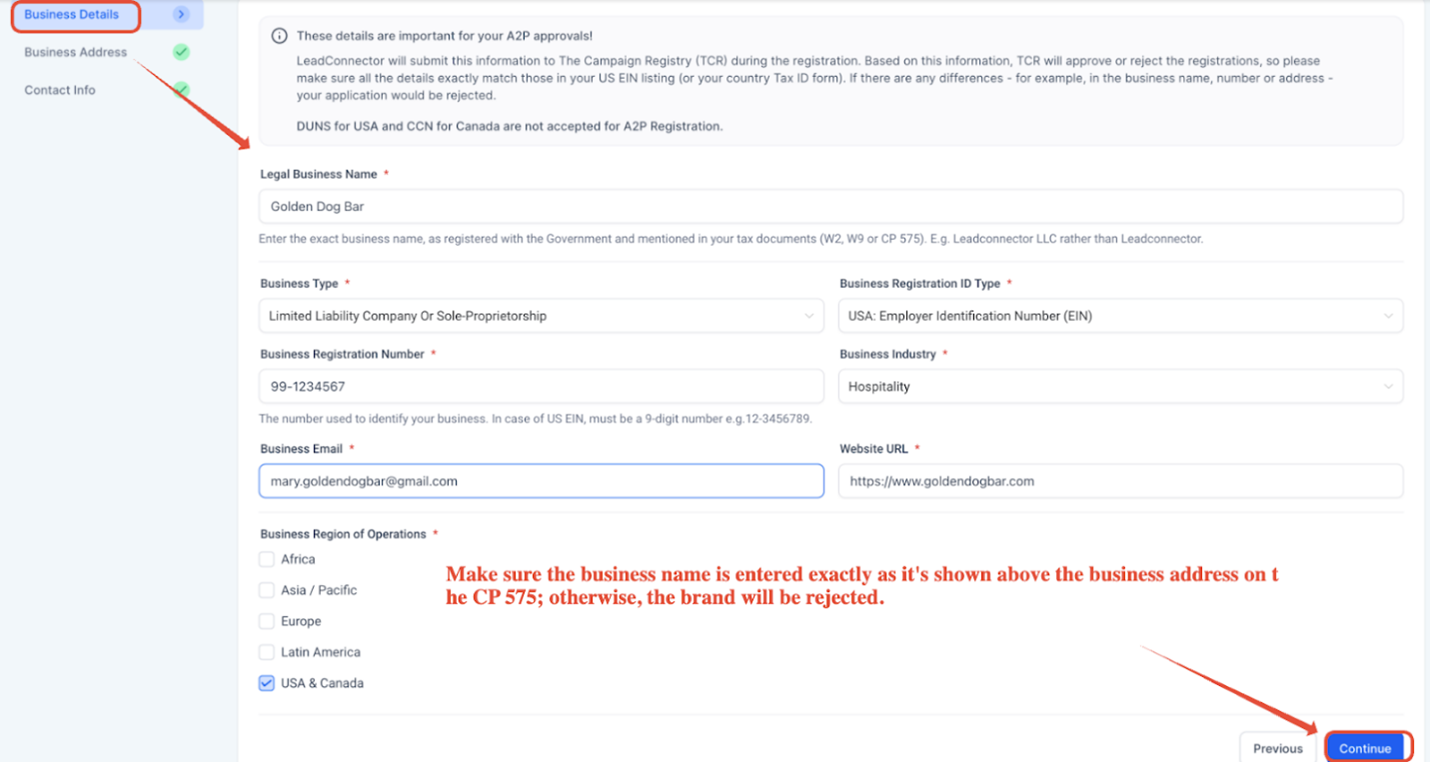The image size is (1430, 762).
Task: Tick the Africa region checkbox
Action: click(x=266, y=559)
